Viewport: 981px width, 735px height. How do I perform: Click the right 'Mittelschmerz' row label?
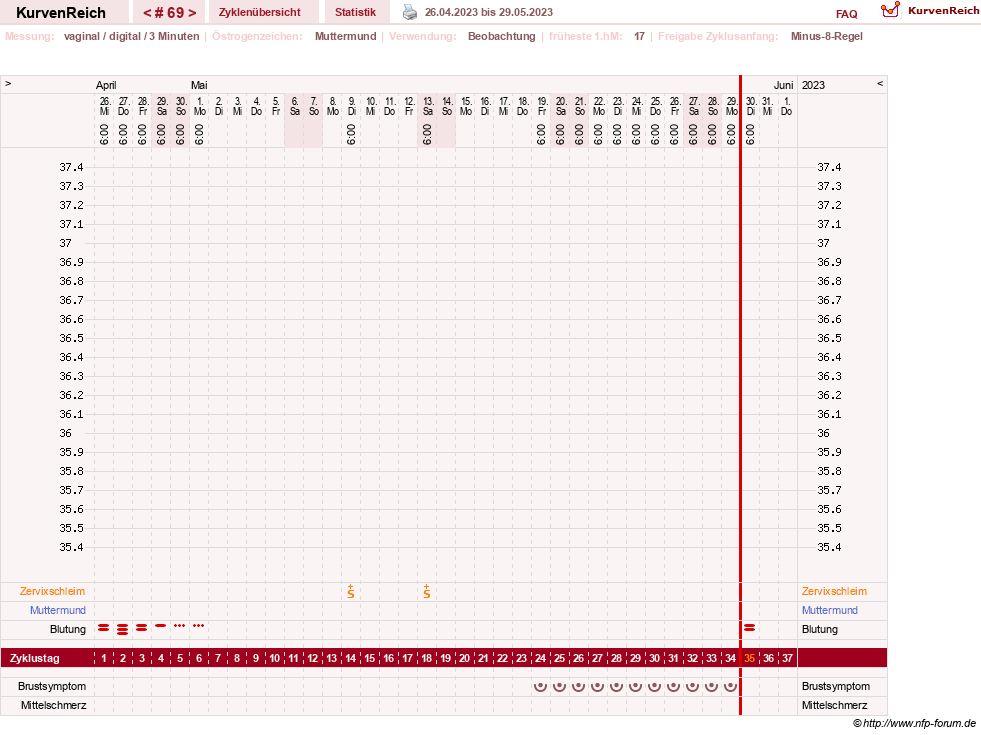coord(835,705)
